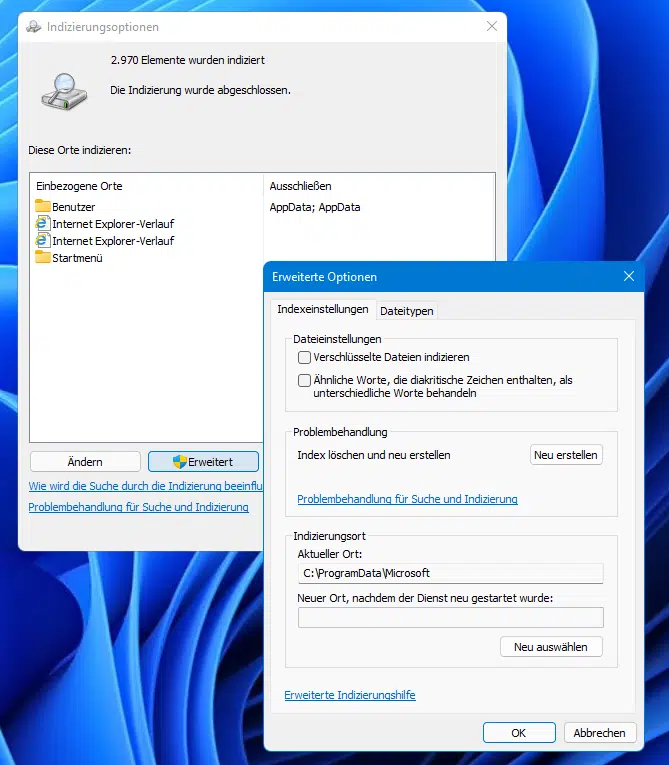Screen dimensions: 669x765
Task: Cancel the dialog with Abbrechen
Action: tap(599, 733)
